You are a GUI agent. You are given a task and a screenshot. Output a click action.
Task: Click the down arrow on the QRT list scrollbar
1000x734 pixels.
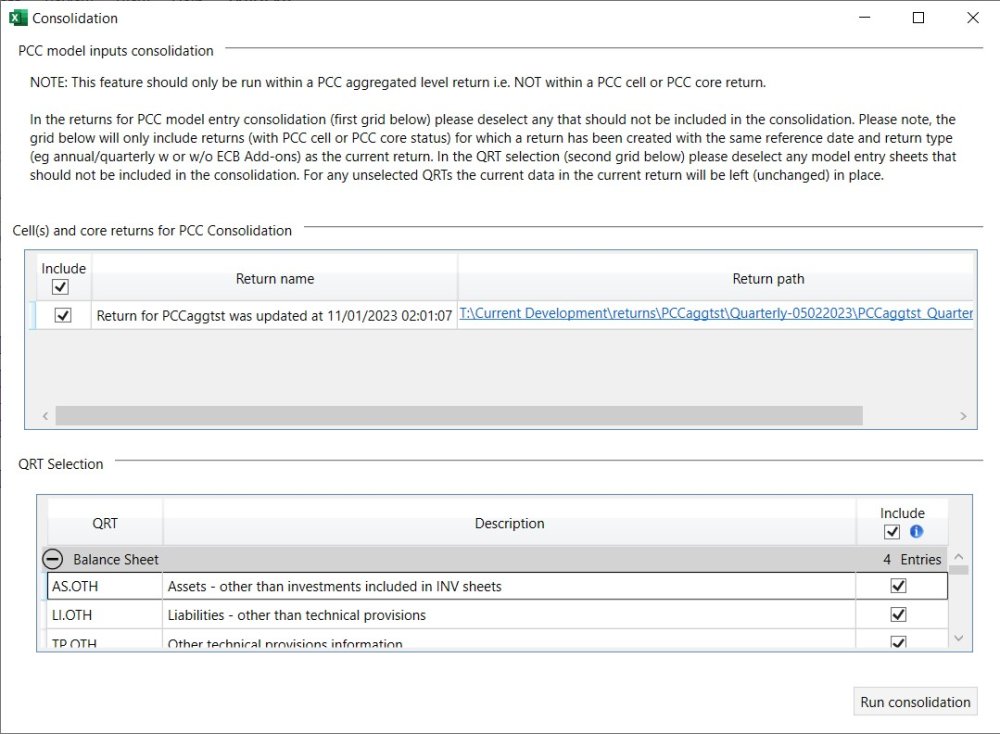(957, 637)
